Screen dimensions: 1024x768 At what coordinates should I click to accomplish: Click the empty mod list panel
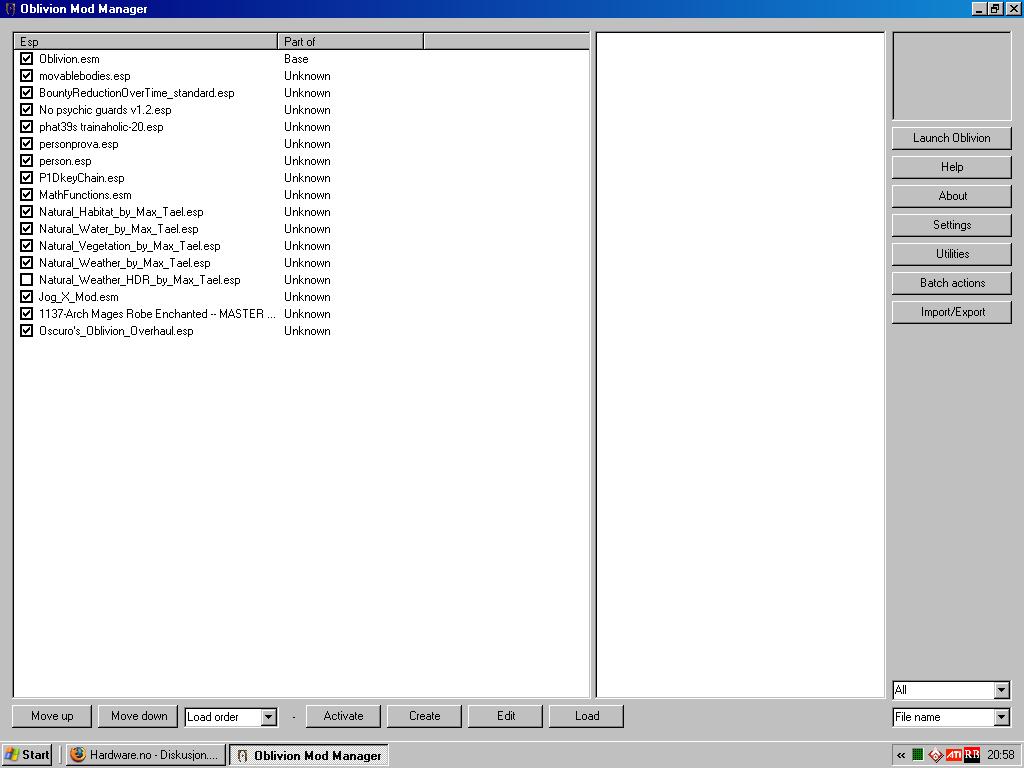(x=740, y=364)
